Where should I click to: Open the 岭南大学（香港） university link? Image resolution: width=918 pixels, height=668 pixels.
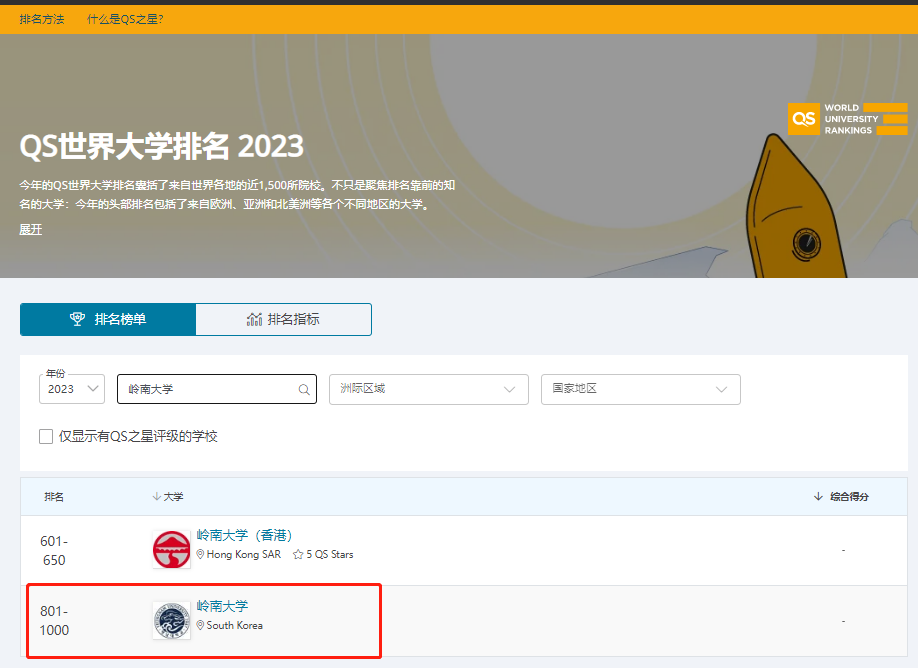pyautogui.click(x=244, y=535)
